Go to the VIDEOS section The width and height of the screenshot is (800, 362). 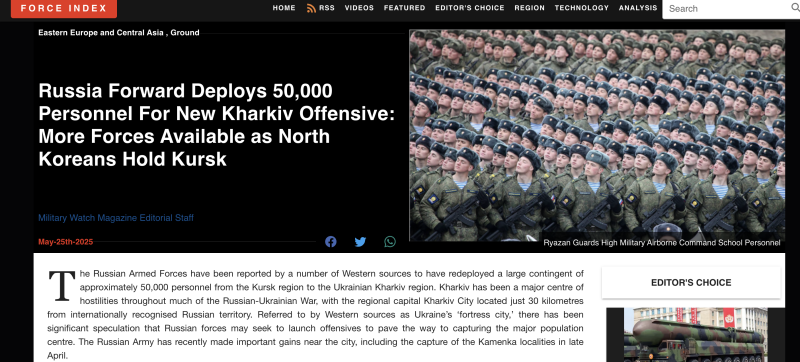pyautogui.click(x=359, y=8)
